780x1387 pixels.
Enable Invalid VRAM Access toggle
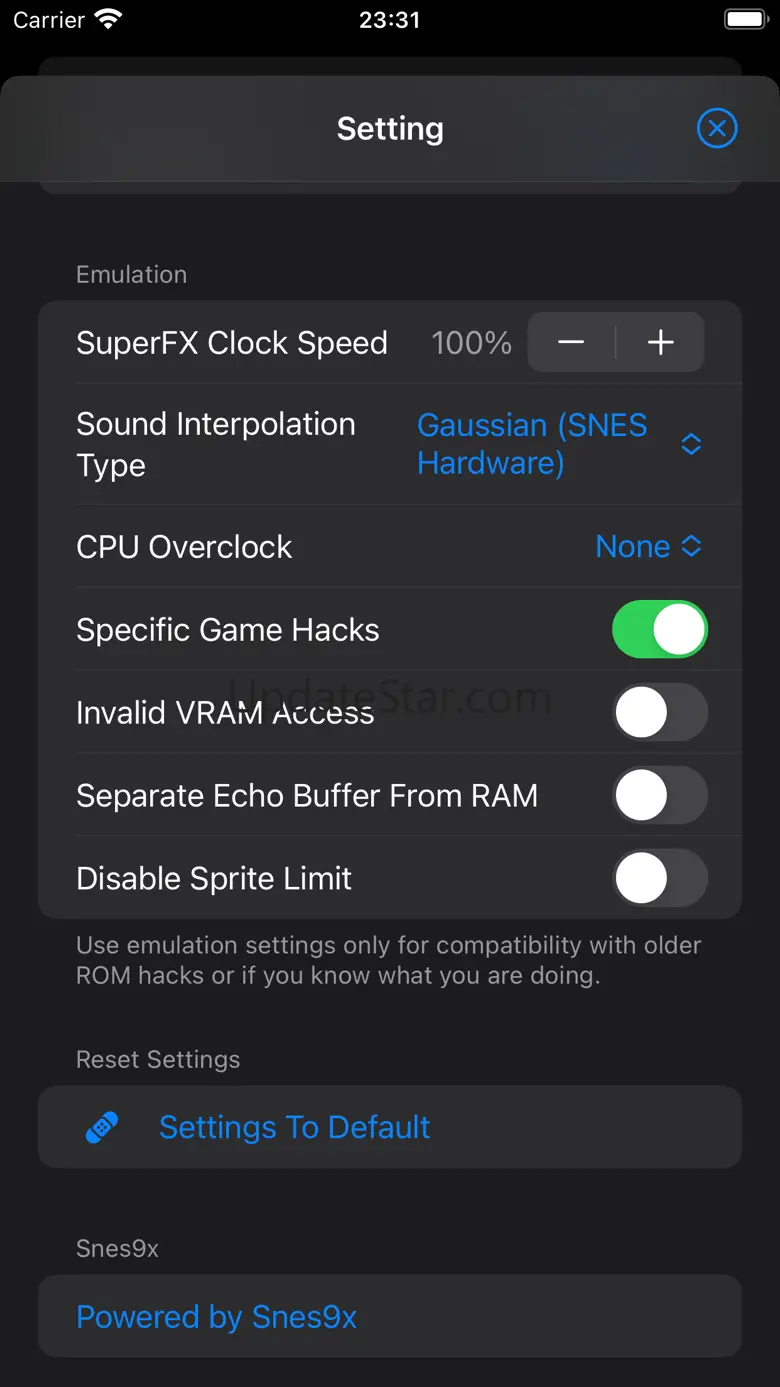pyautogui.click(x=659, y=713)
